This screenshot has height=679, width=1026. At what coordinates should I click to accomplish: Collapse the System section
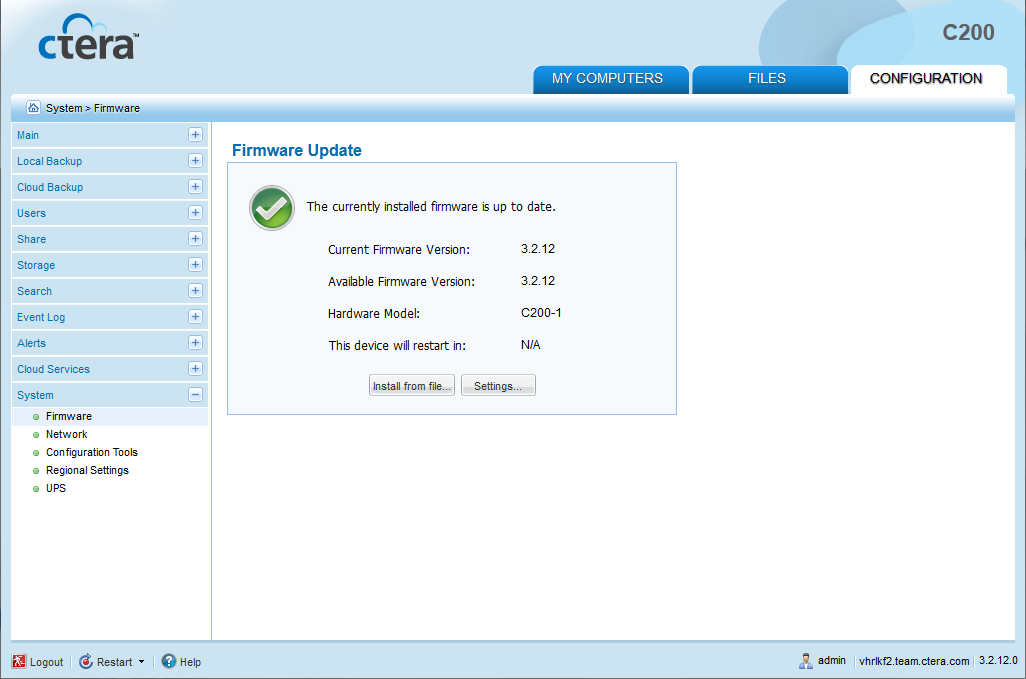pyautogui.click(x=195, y=394)
